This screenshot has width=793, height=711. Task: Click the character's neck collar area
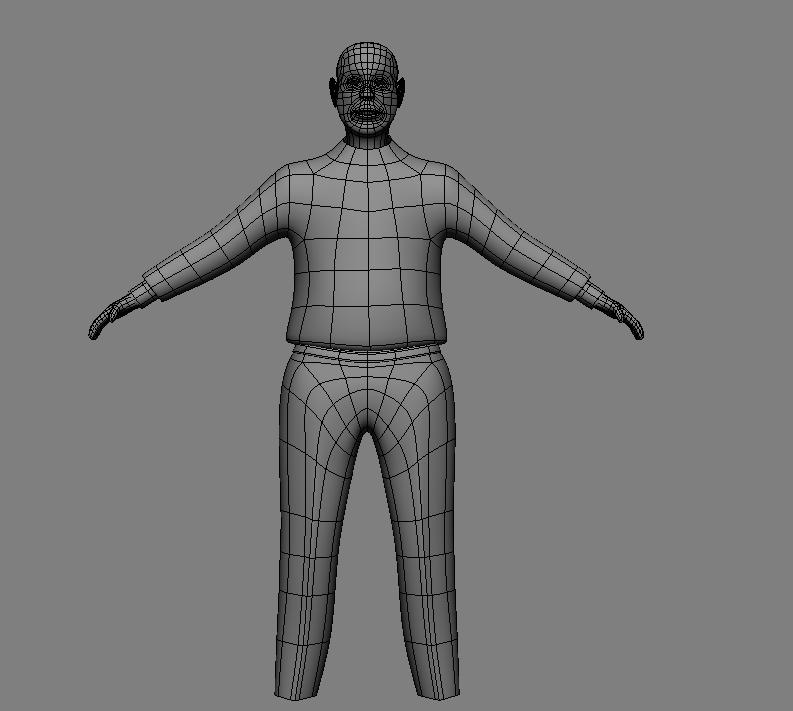(368, 142)
